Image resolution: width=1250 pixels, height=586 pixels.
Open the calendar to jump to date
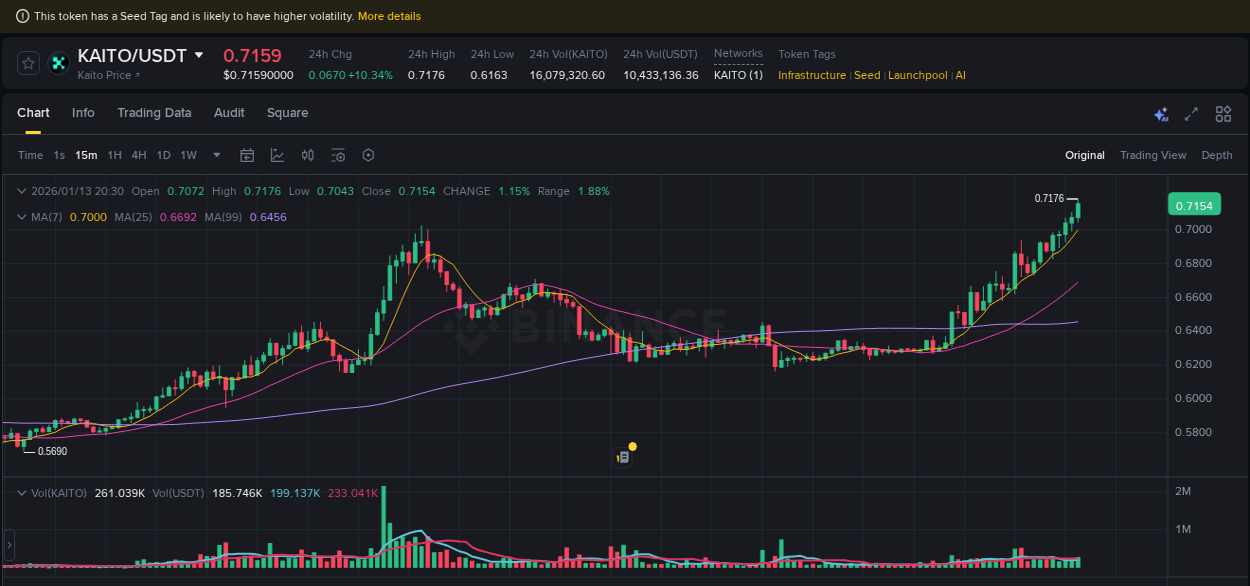pos(247,155)
